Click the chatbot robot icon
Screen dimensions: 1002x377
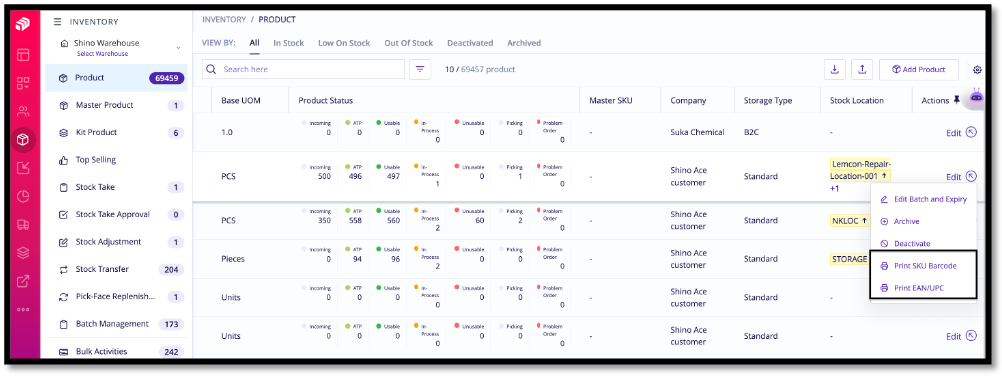(976, 97)
